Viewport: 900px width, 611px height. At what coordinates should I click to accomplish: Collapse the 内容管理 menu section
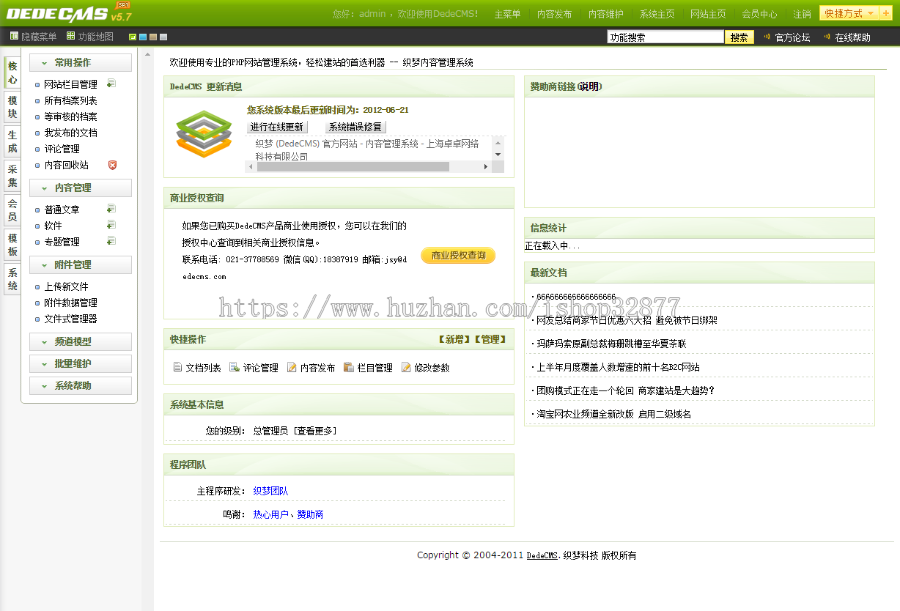tap(80, 188)
